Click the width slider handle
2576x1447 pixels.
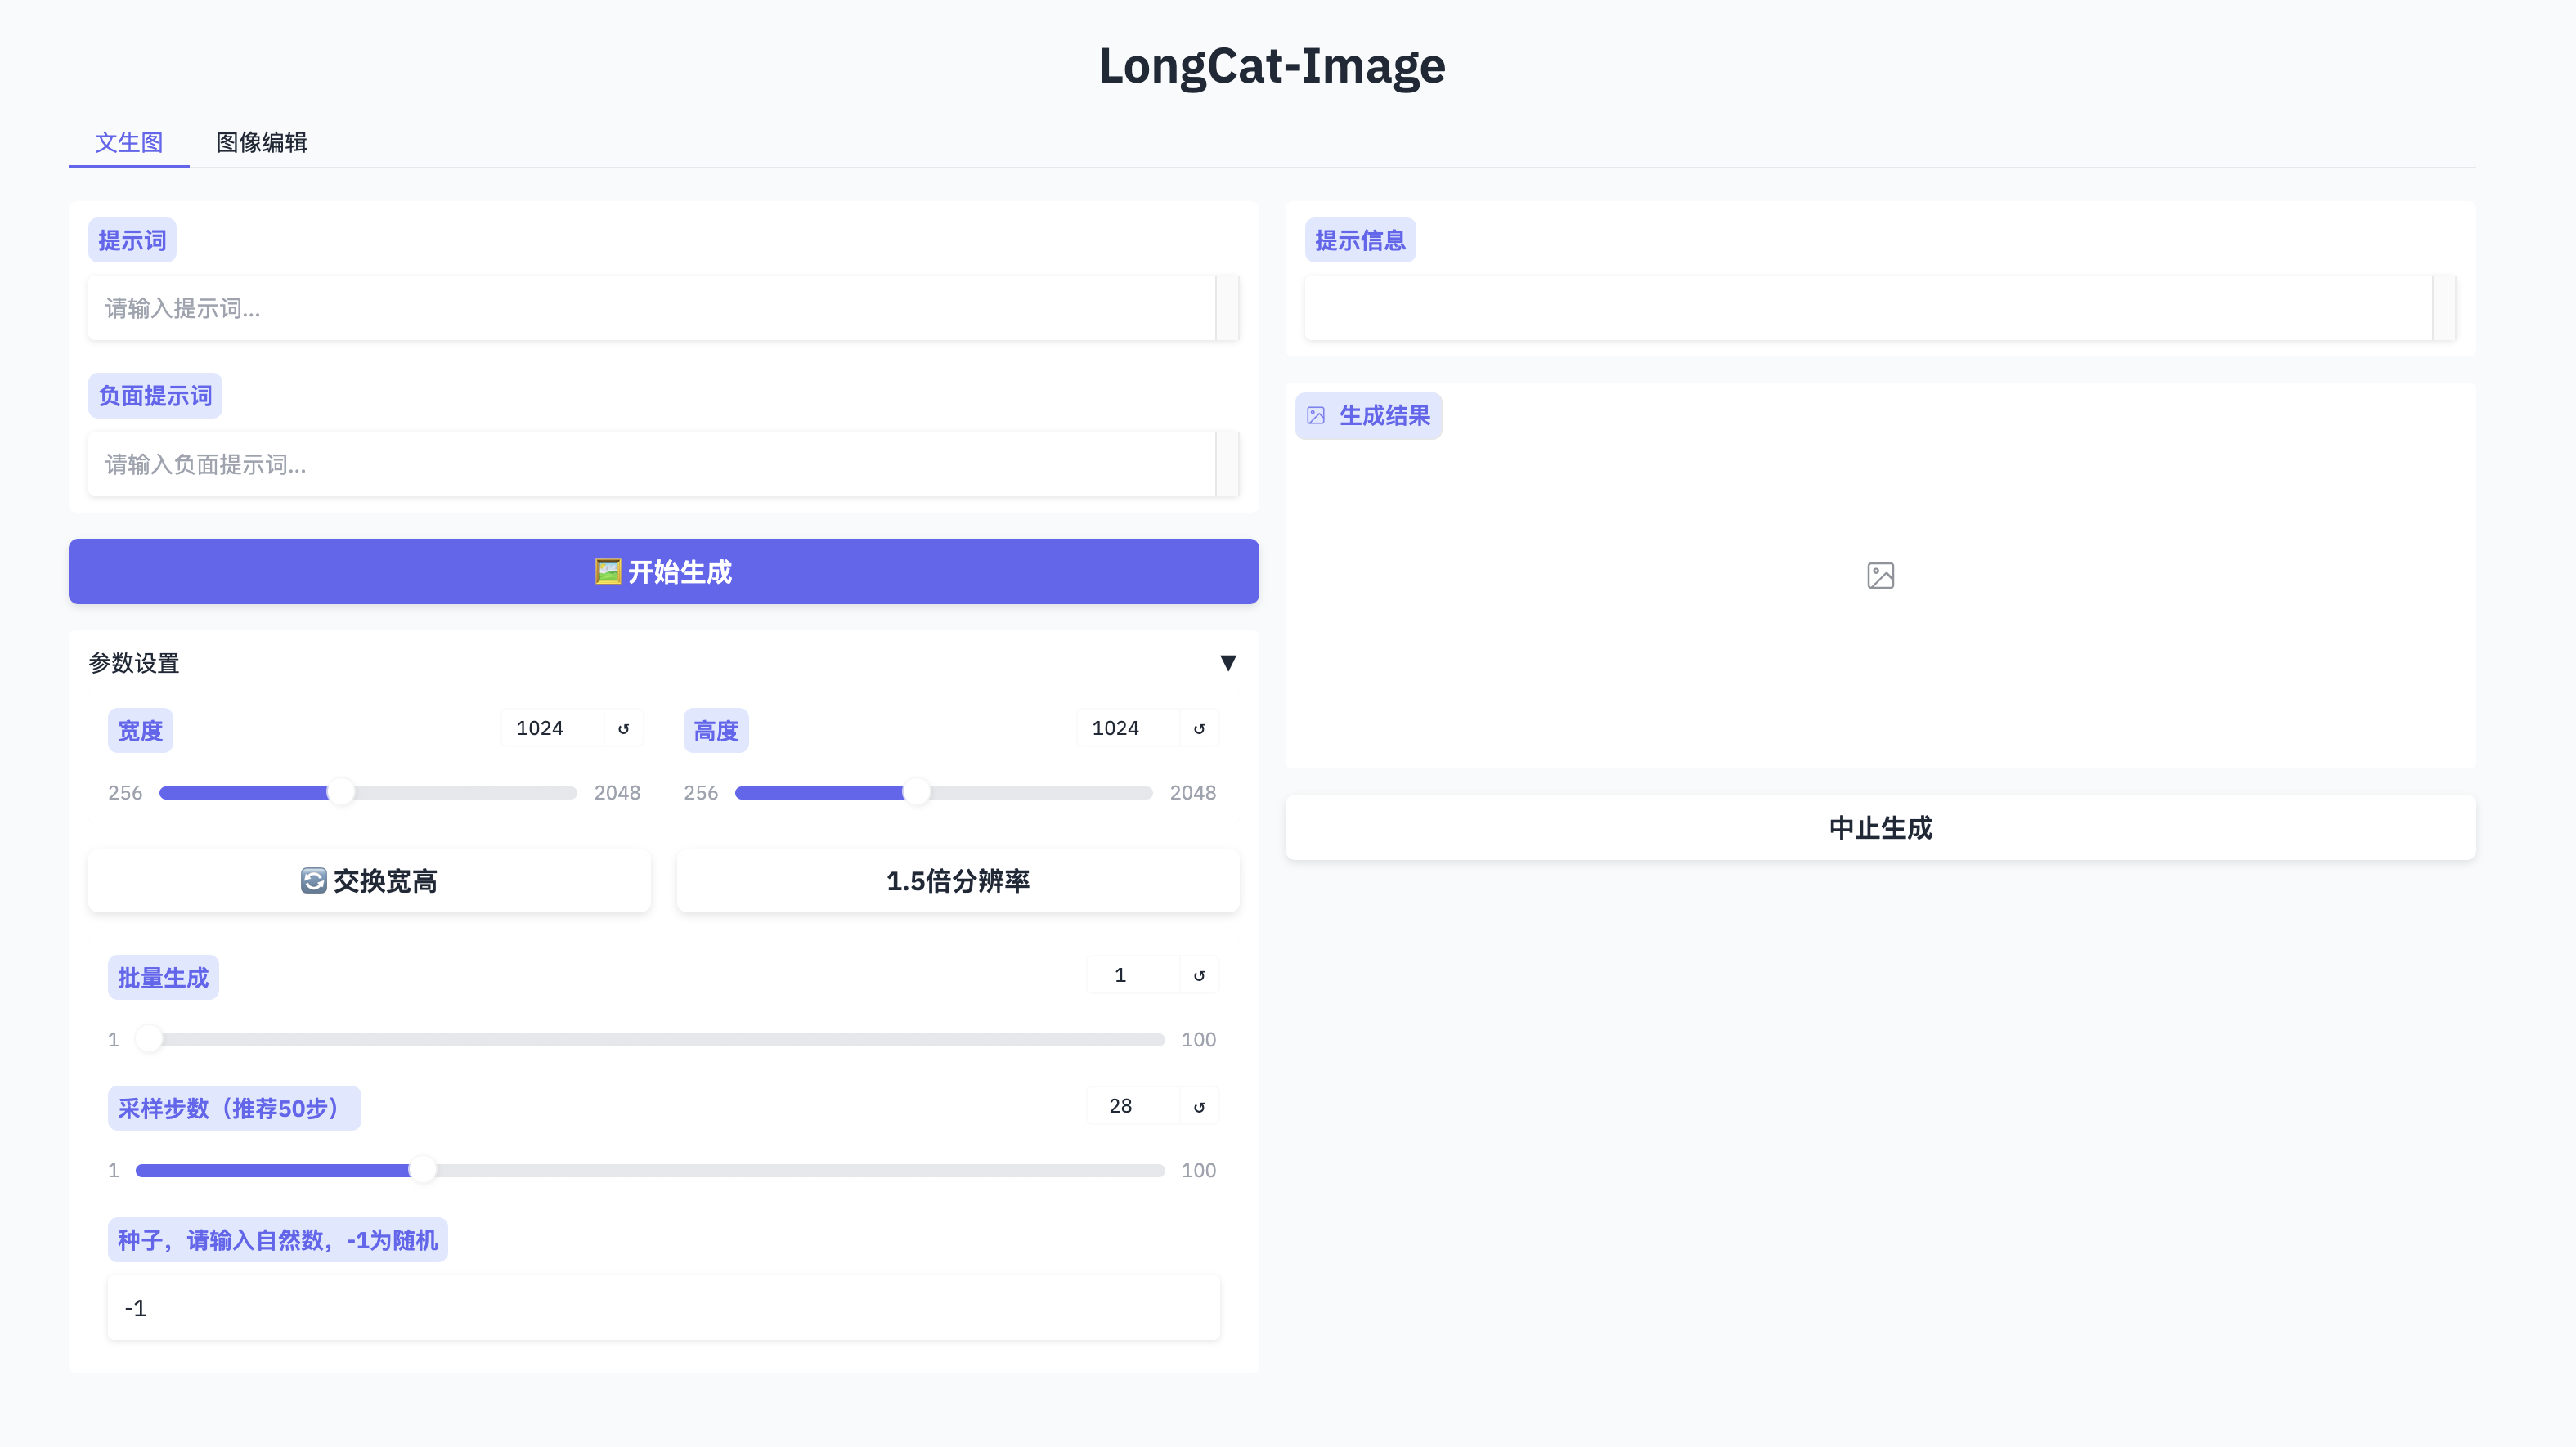pyautogui.click(x=341, y=792)
